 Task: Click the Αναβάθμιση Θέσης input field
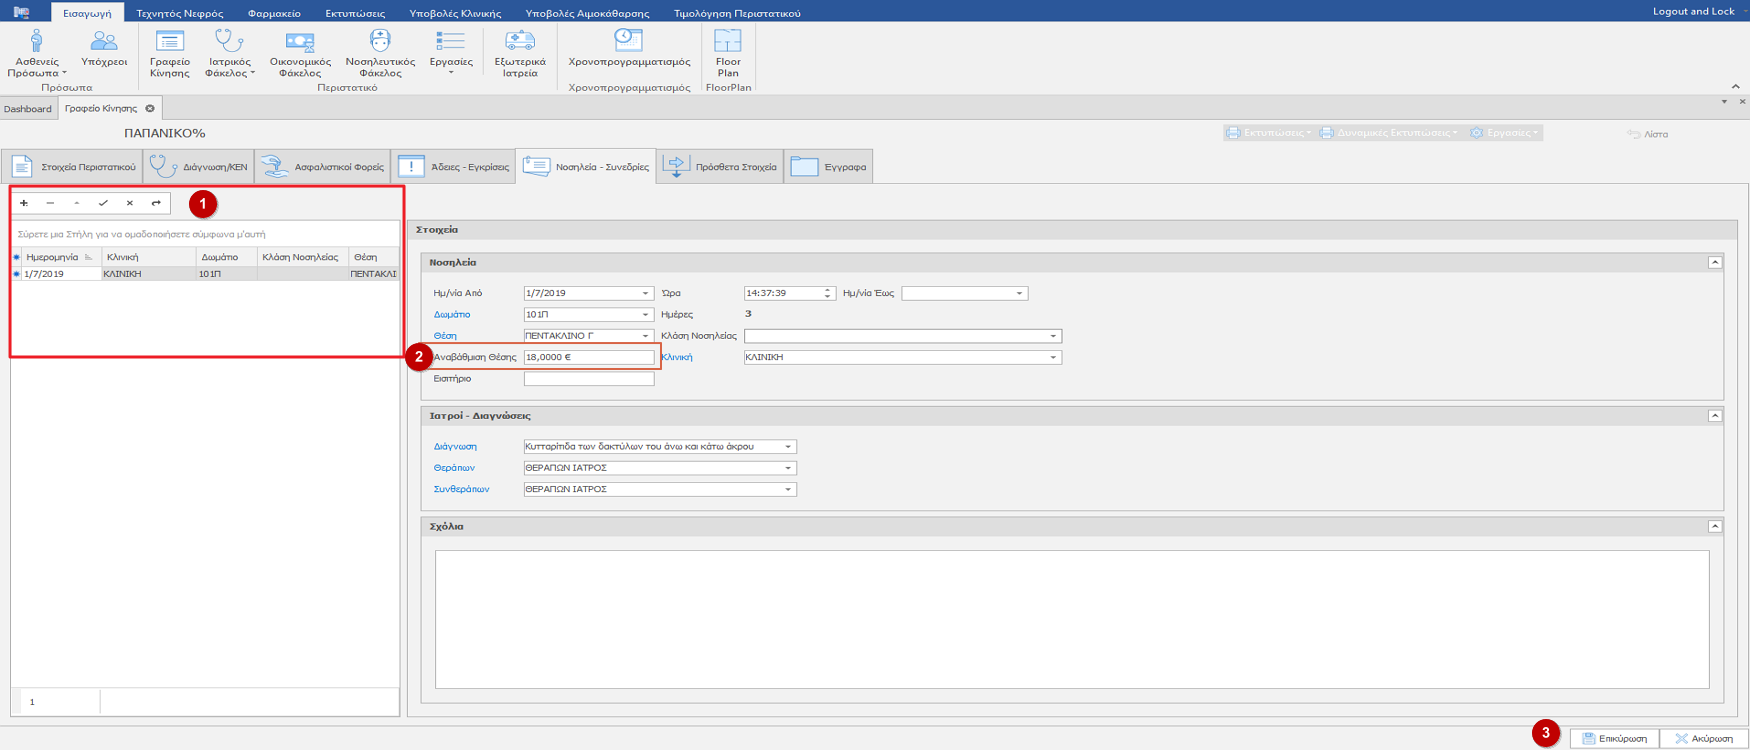pyautogui.click(x=588, y=357)
